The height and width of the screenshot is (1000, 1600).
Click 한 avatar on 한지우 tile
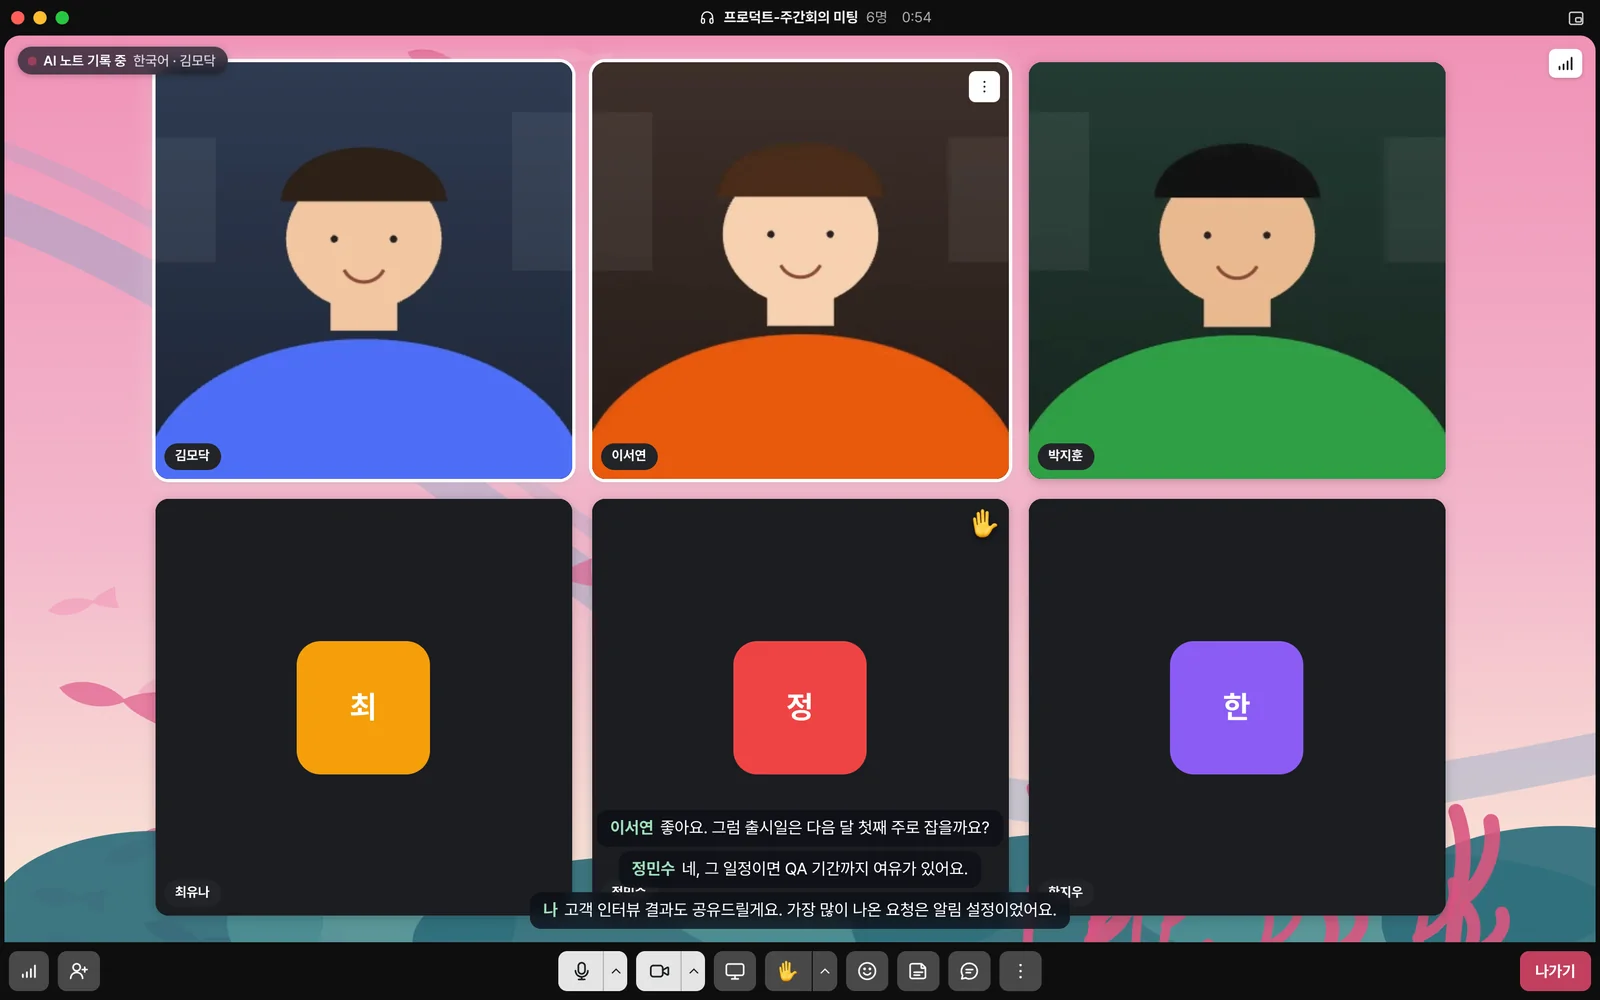click(x=1237, y=707)
